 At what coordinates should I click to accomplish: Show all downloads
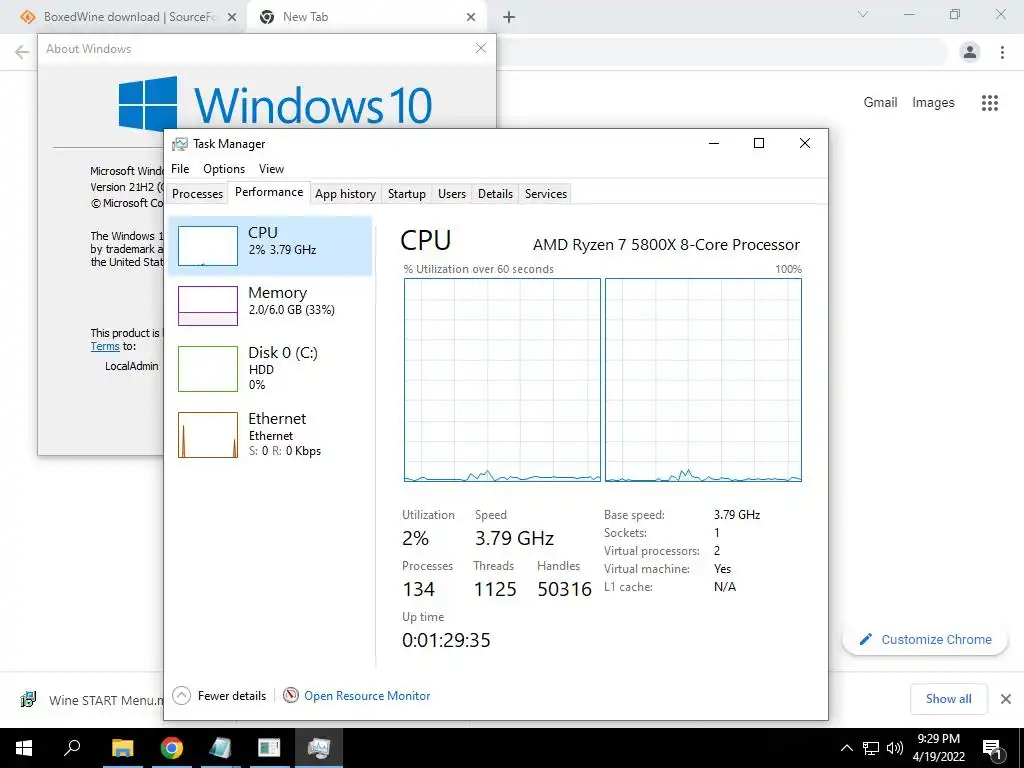pyautogui.click(x=948, y=699)
